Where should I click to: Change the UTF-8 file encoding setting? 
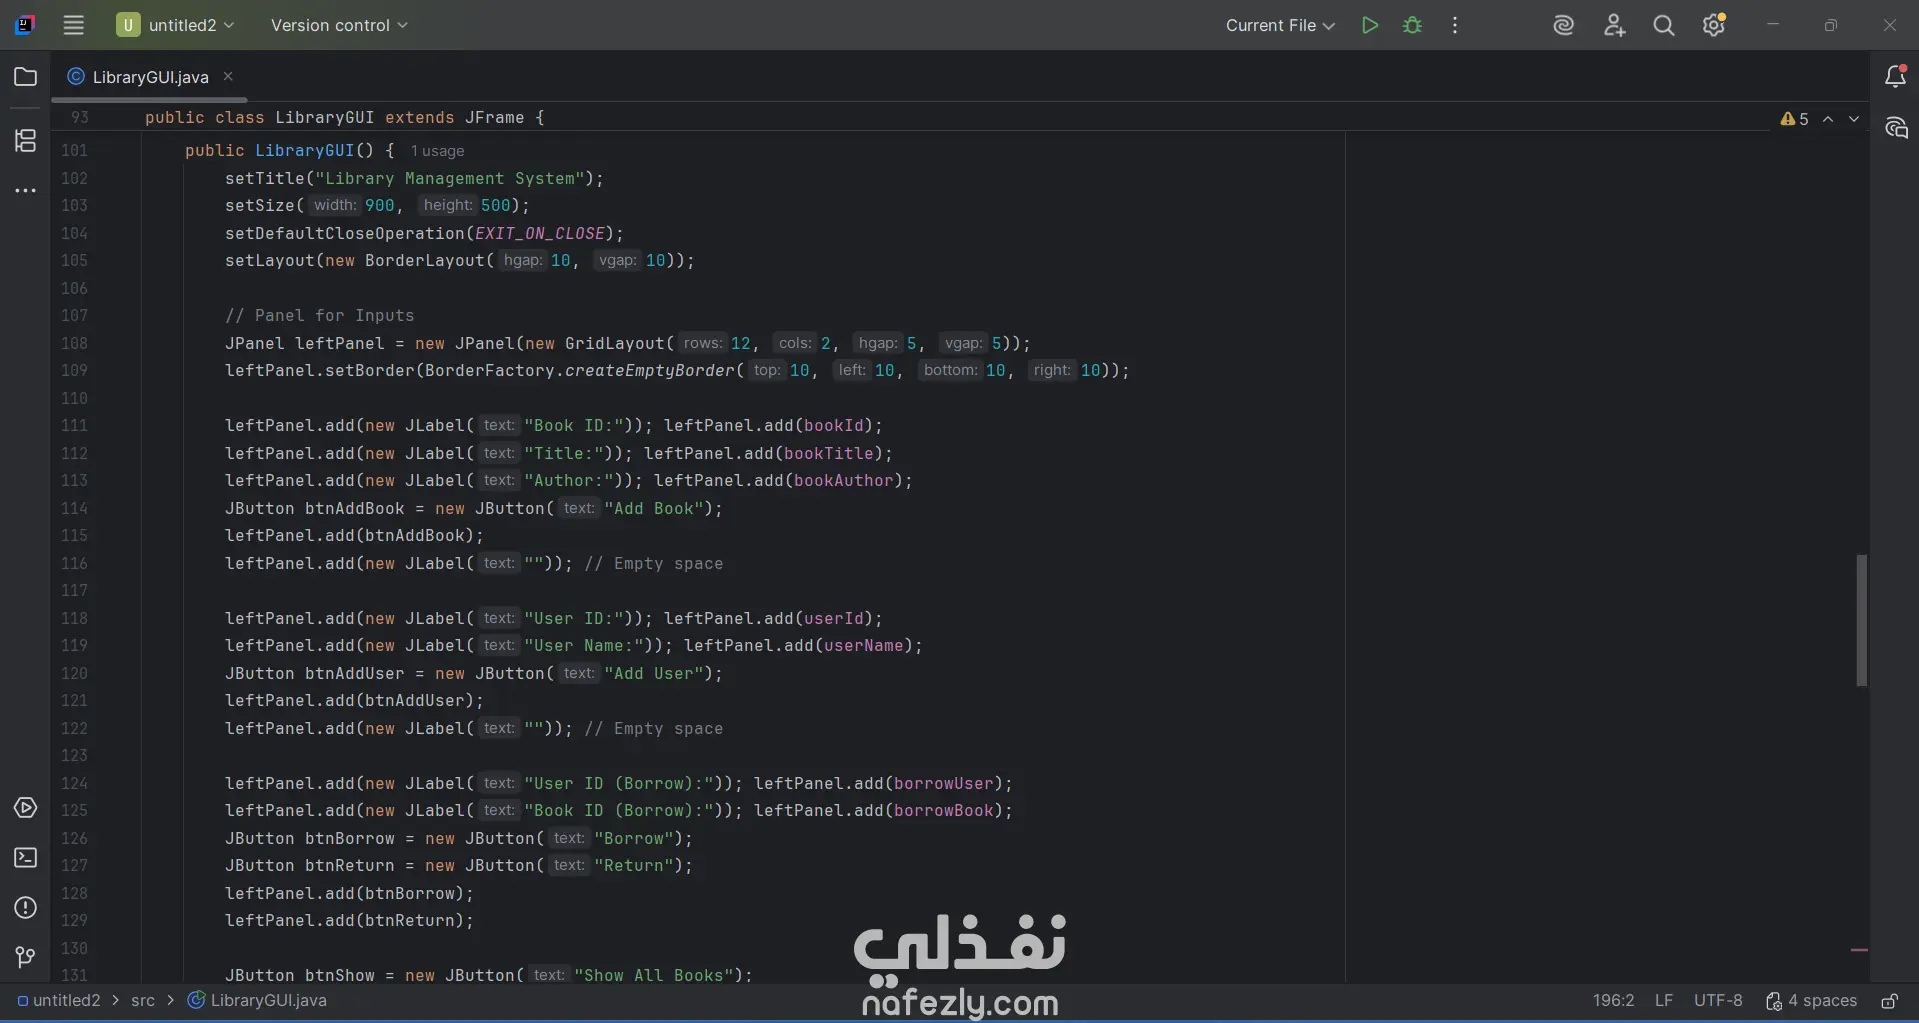(1718, 1001)
